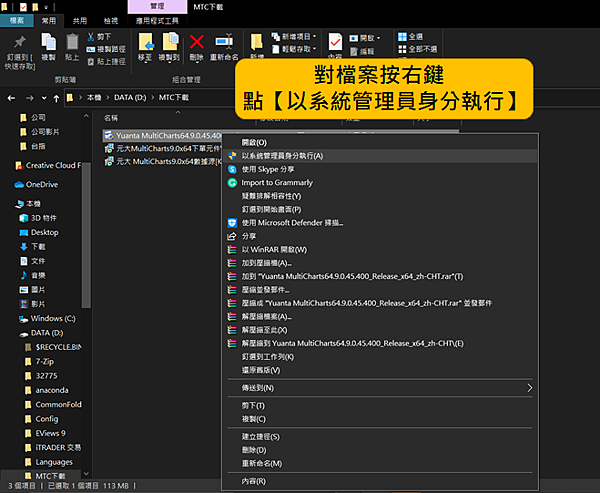
Task: Open Creative Cloud Files in navigation pane
Action: [48, 165]
